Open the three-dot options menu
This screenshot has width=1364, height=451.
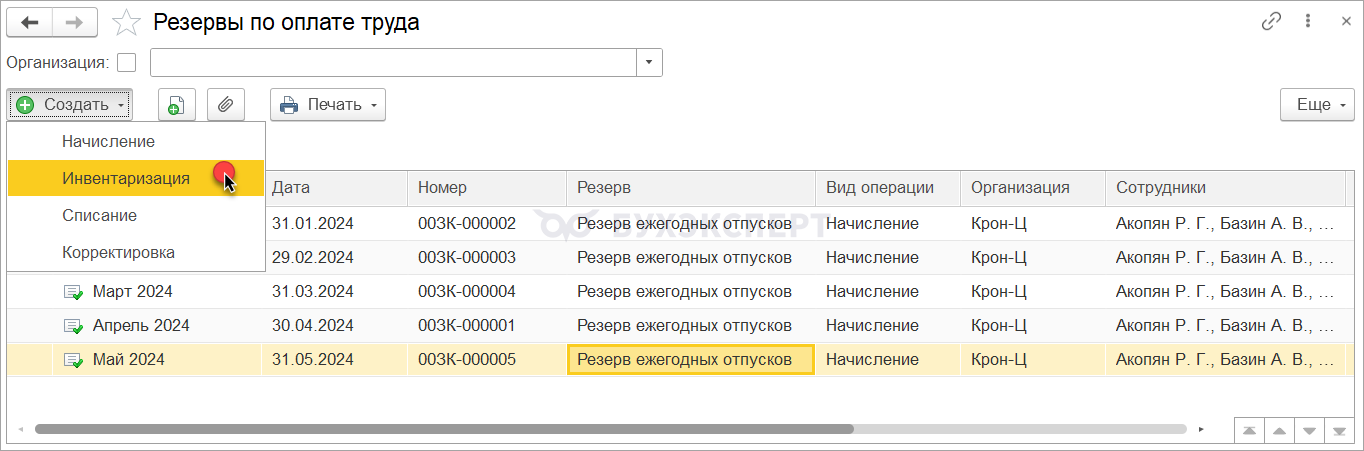[1308, 22]
